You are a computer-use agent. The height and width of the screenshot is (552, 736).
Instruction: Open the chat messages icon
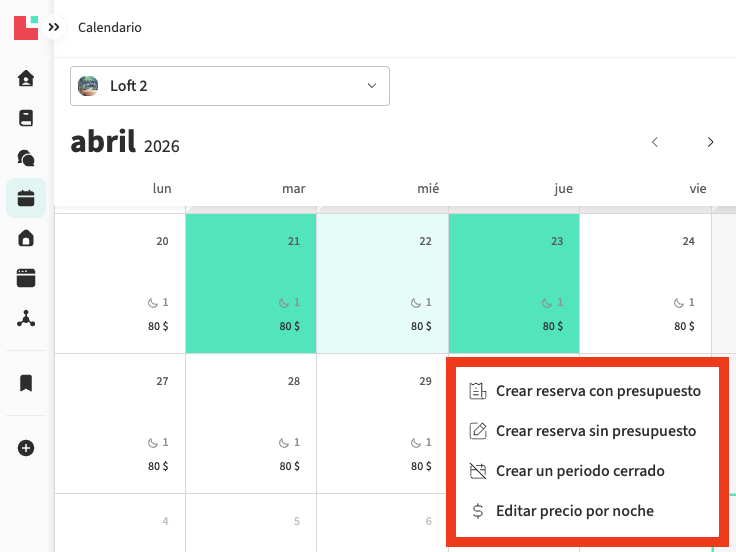pyautogui.click(x=26, y=158)
